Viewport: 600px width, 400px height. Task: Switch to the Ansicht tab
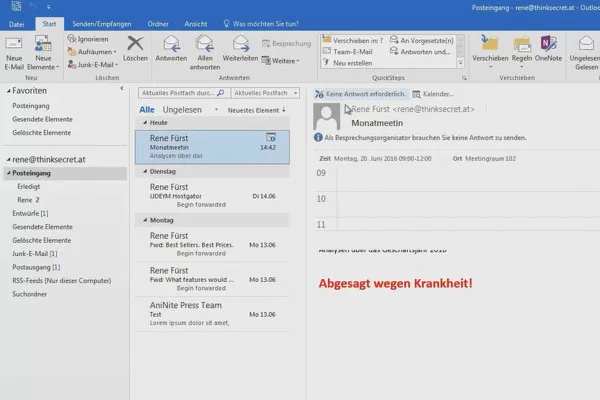[x=196, y=24]
